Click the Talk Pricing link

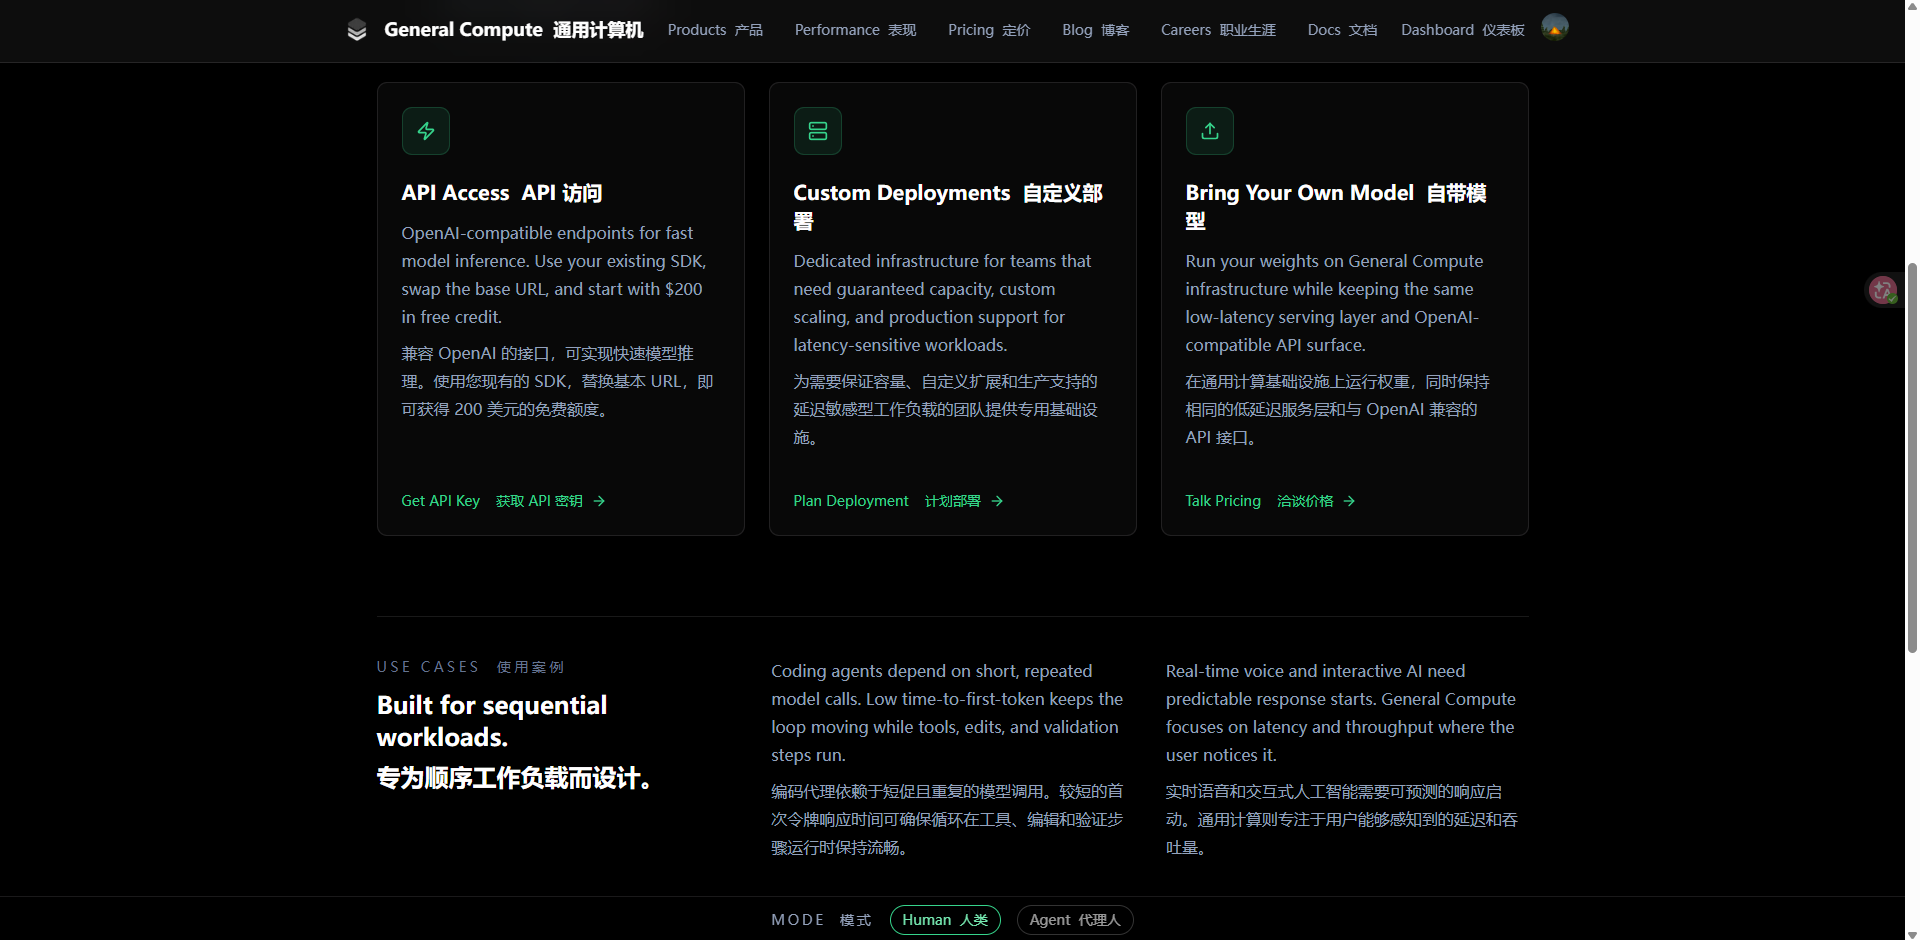coord(1270,501)
